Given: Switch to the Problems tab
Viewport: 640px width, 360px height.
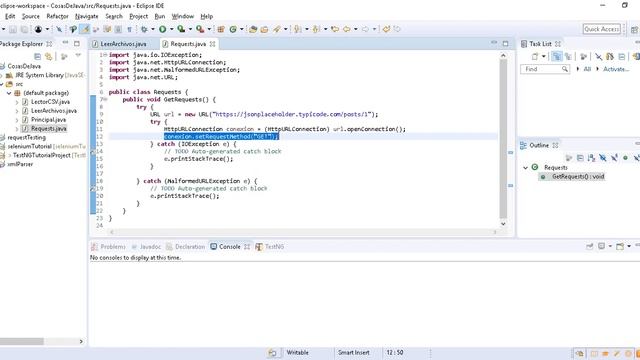Looking at the screenshot, I should coord(109,247).
